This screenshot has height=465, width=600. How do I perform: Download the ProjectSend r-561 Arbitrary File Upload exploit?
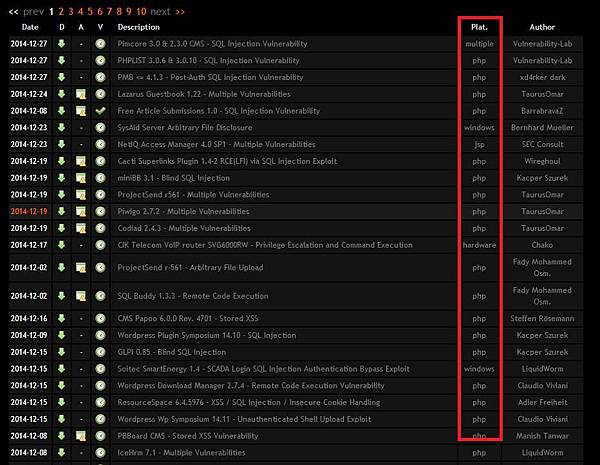(62, 268)
